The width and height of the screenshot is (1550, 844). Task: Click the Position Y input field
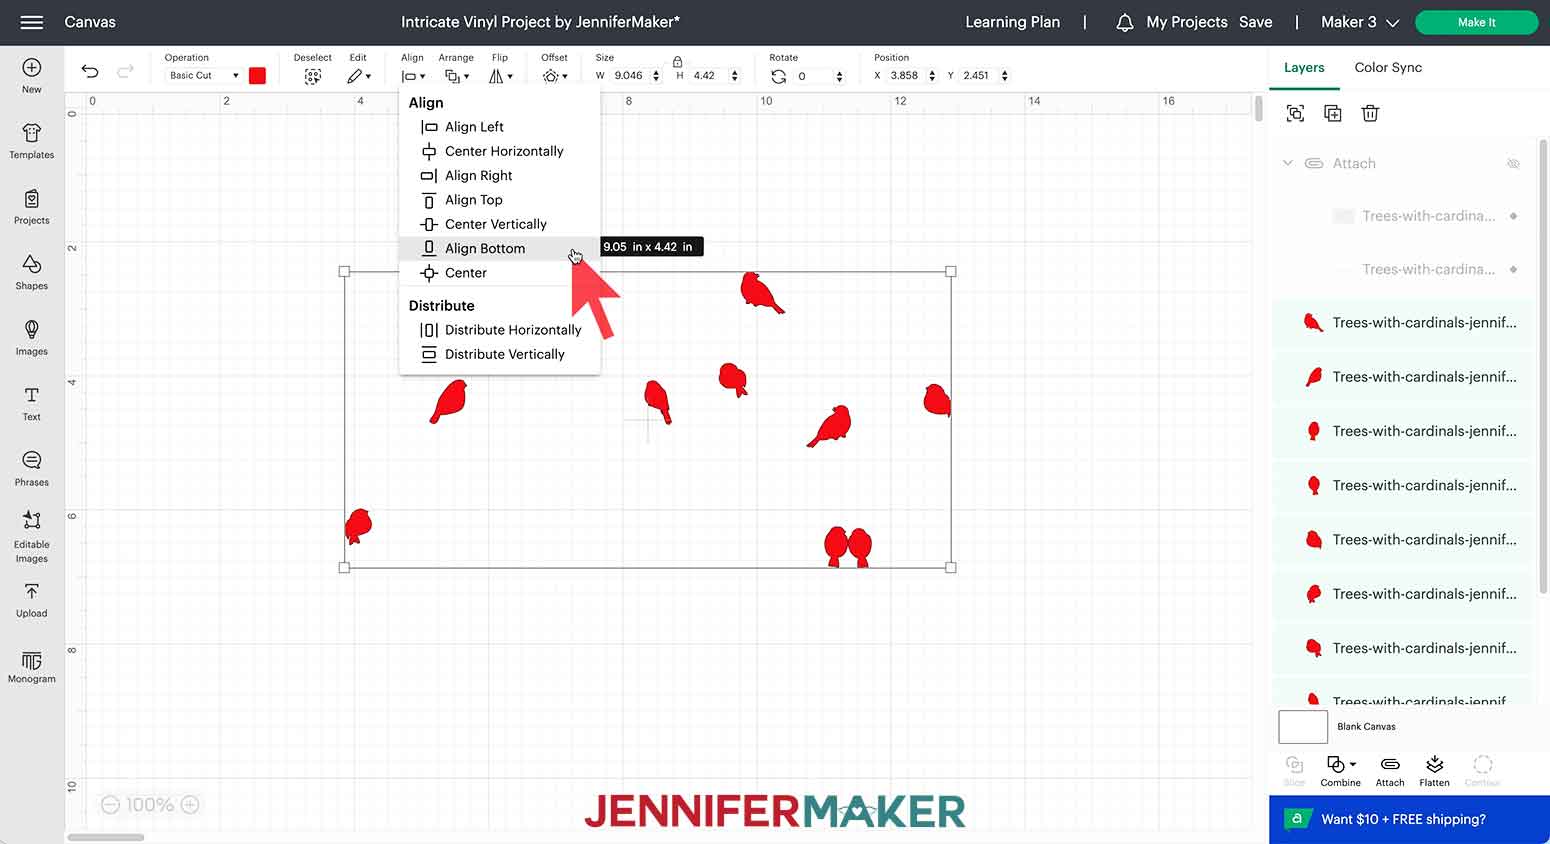(x=977, y=76)
